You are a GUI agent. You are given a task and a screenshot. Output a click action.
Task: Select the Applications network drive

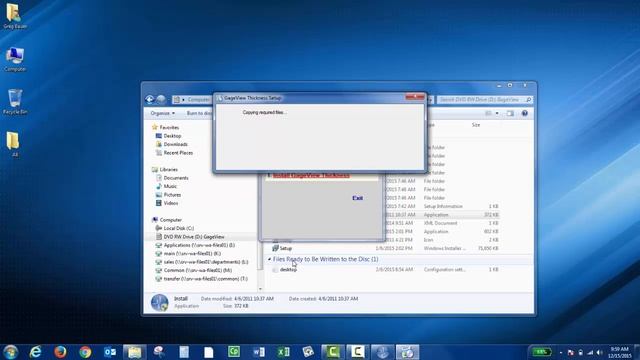tap(199, 245)
